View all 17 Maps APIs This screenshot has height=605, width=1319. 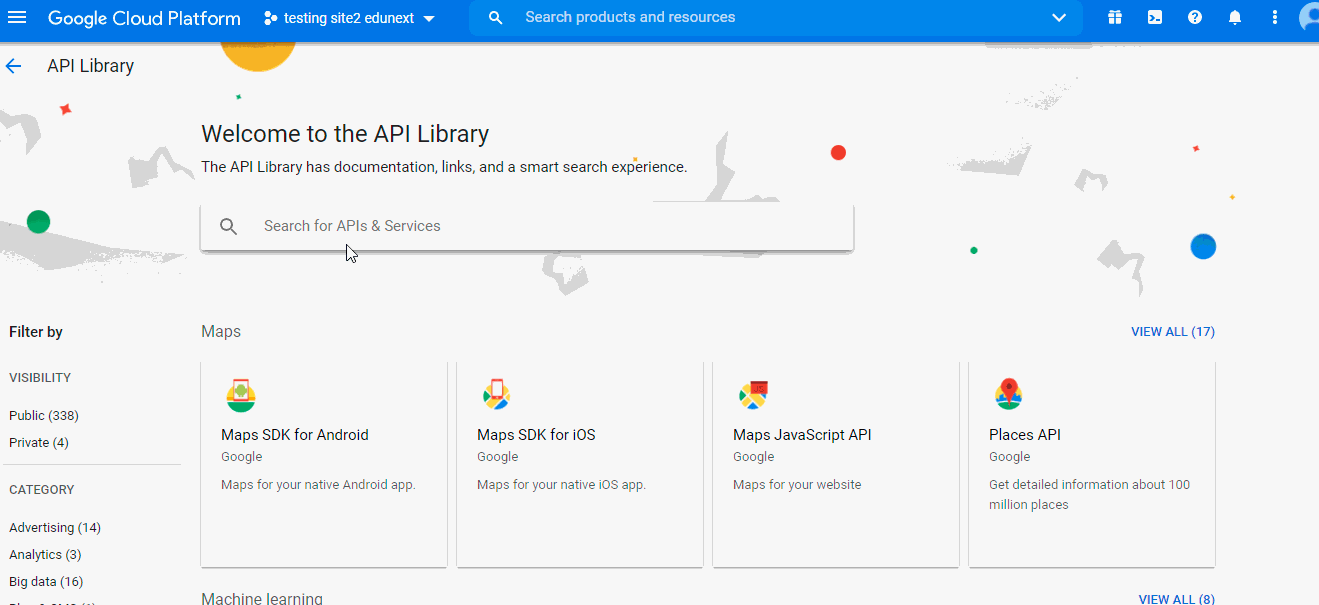click(x=1173, y=332)
